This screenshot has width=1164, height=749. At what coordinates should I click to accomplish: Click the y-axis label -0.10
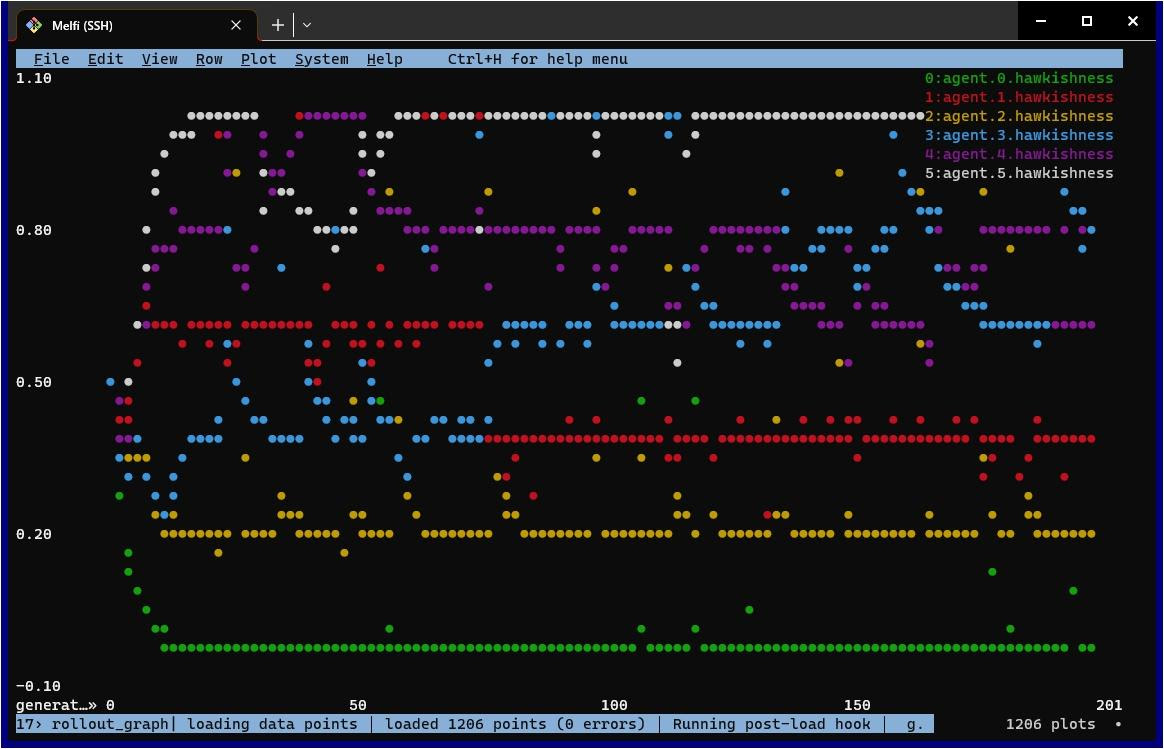click(x=39, y=686)
